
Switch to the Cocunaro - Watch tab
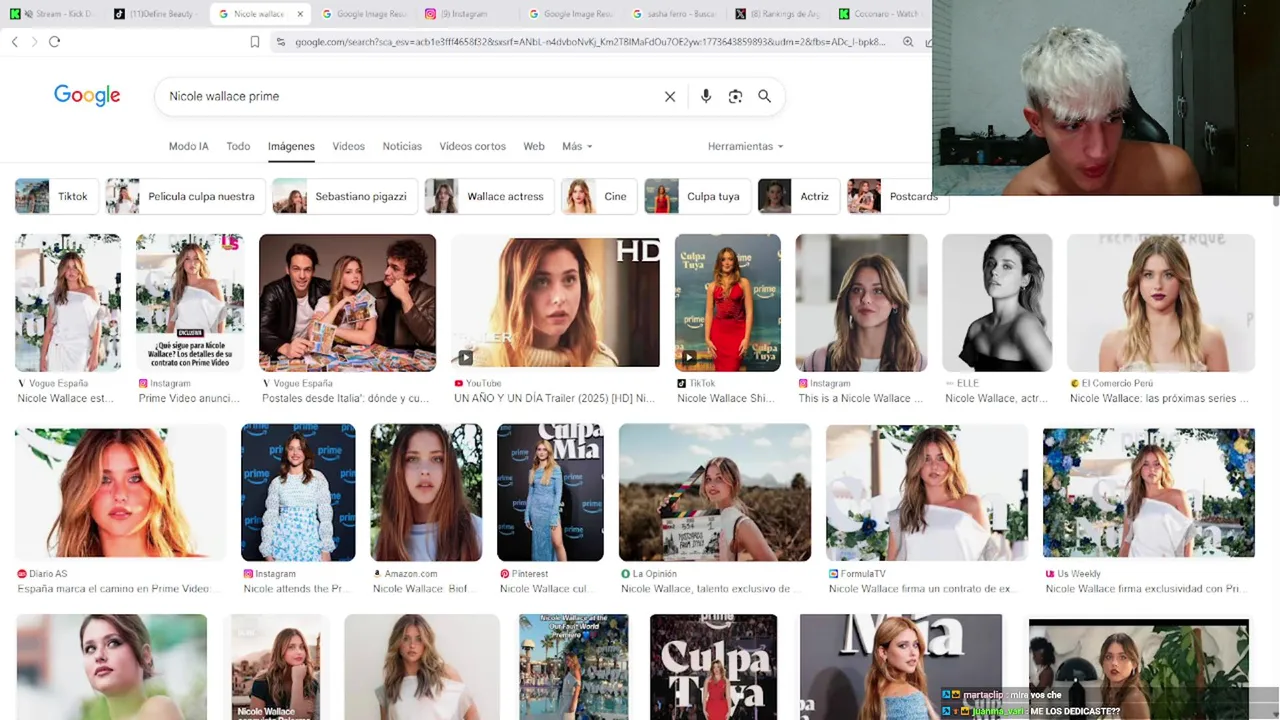[x=880, y=14]
